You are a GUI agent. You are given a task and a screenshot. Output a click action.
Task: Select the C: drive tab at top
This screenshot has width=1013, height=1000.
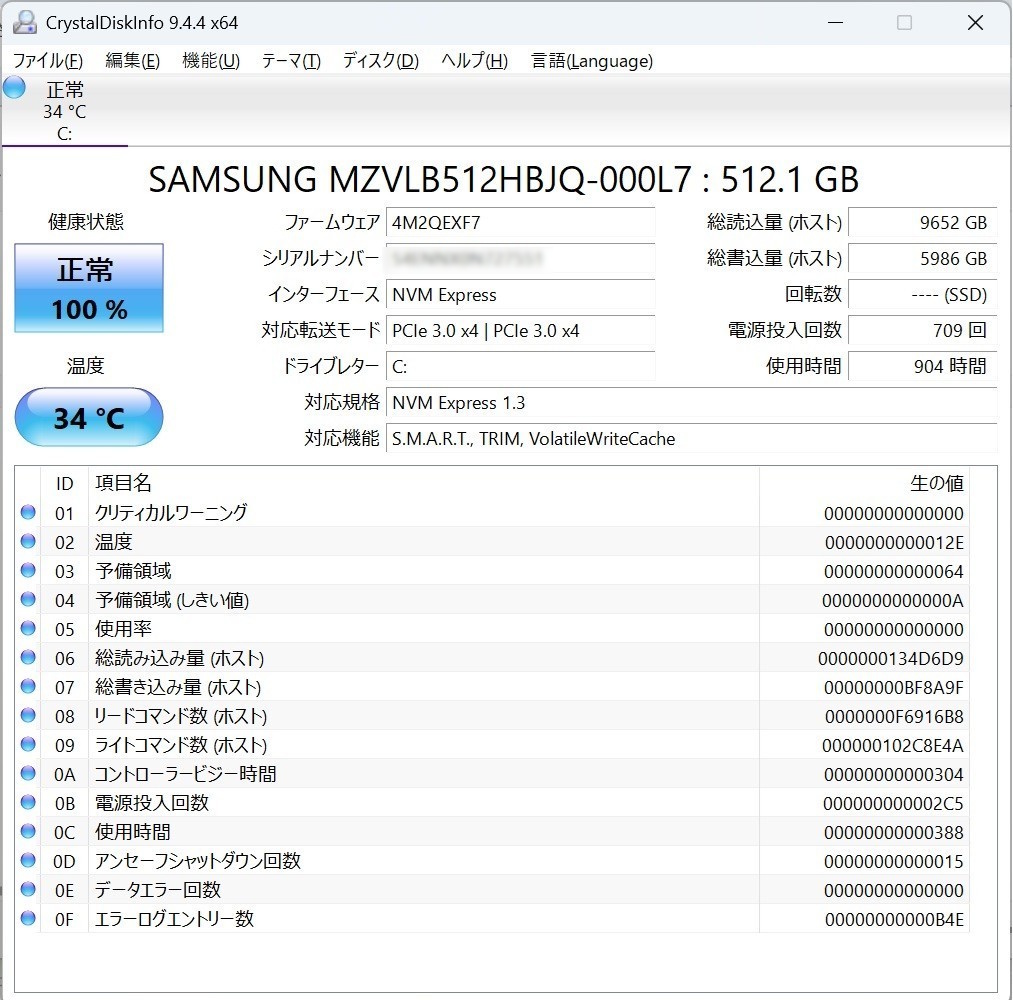coord(64,111)
